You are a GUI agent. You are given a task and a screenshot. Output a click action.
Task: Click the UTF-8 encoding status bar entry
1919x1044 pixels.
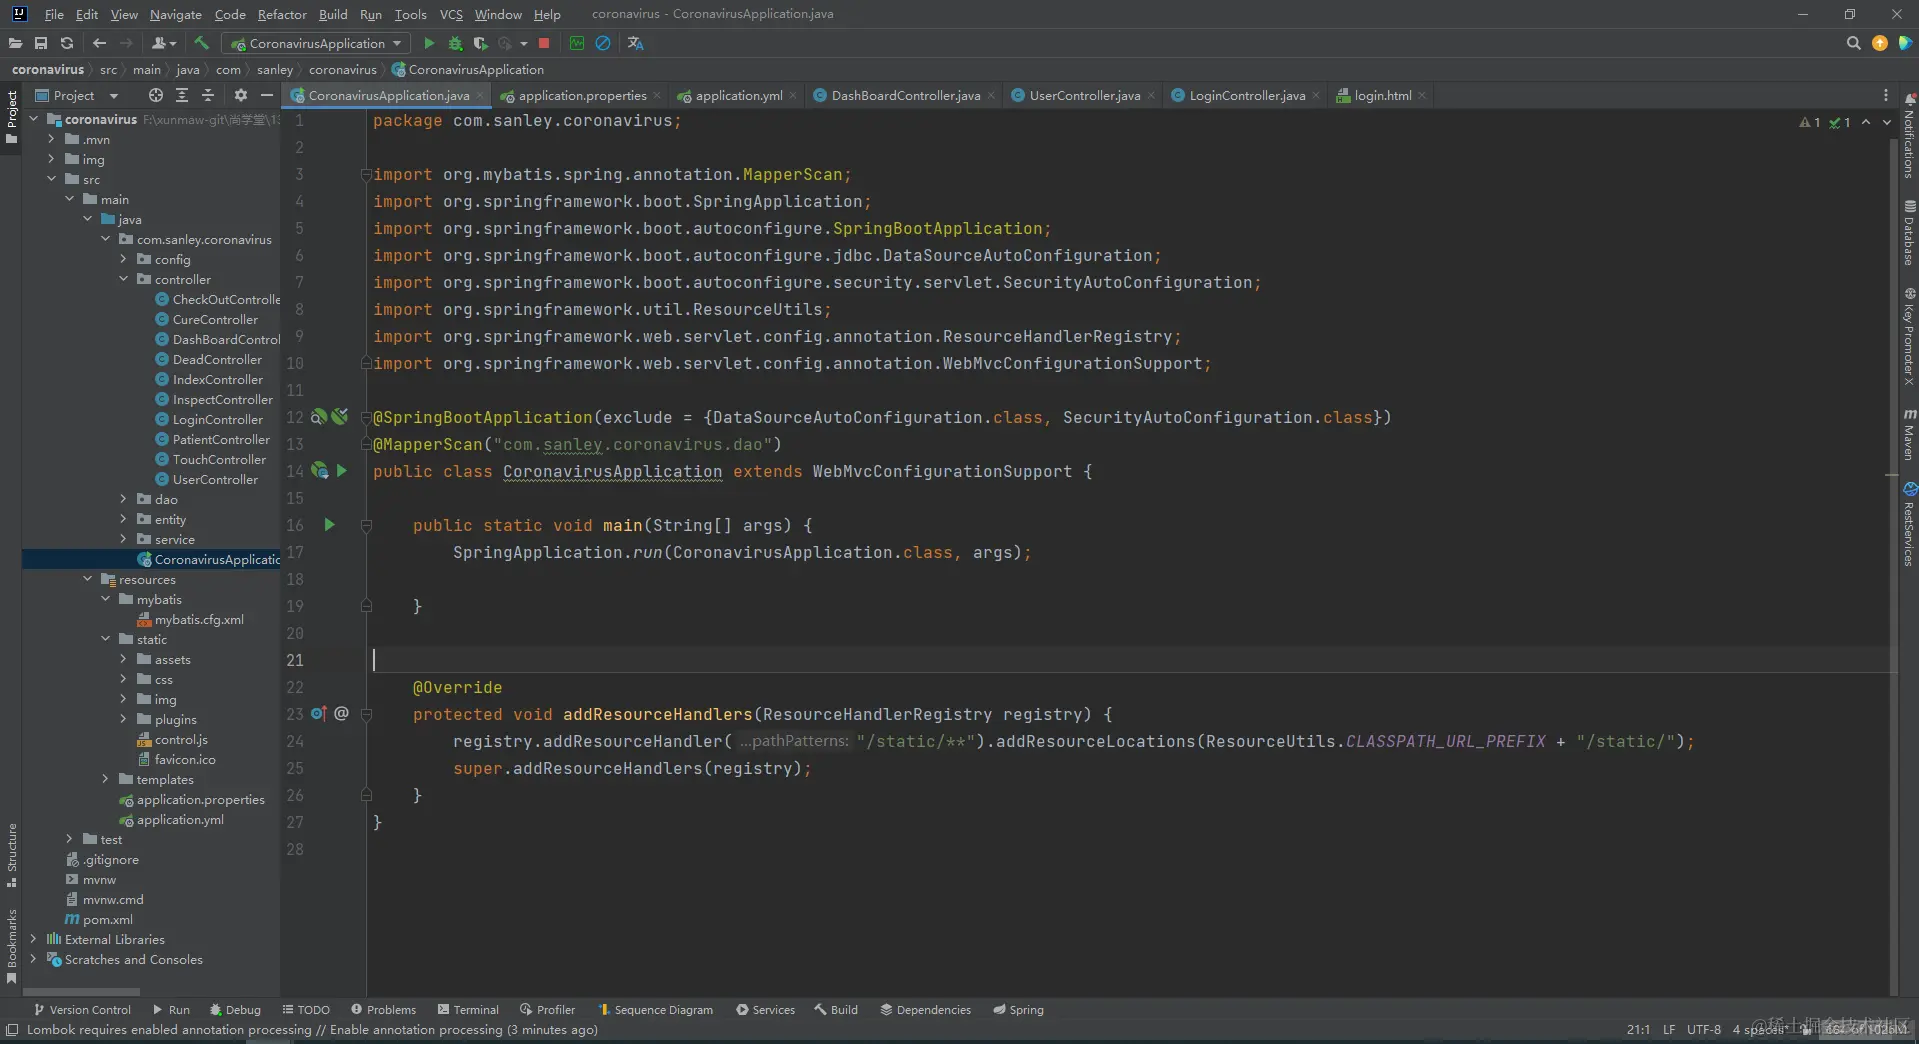click(x=1704, y=1030)
